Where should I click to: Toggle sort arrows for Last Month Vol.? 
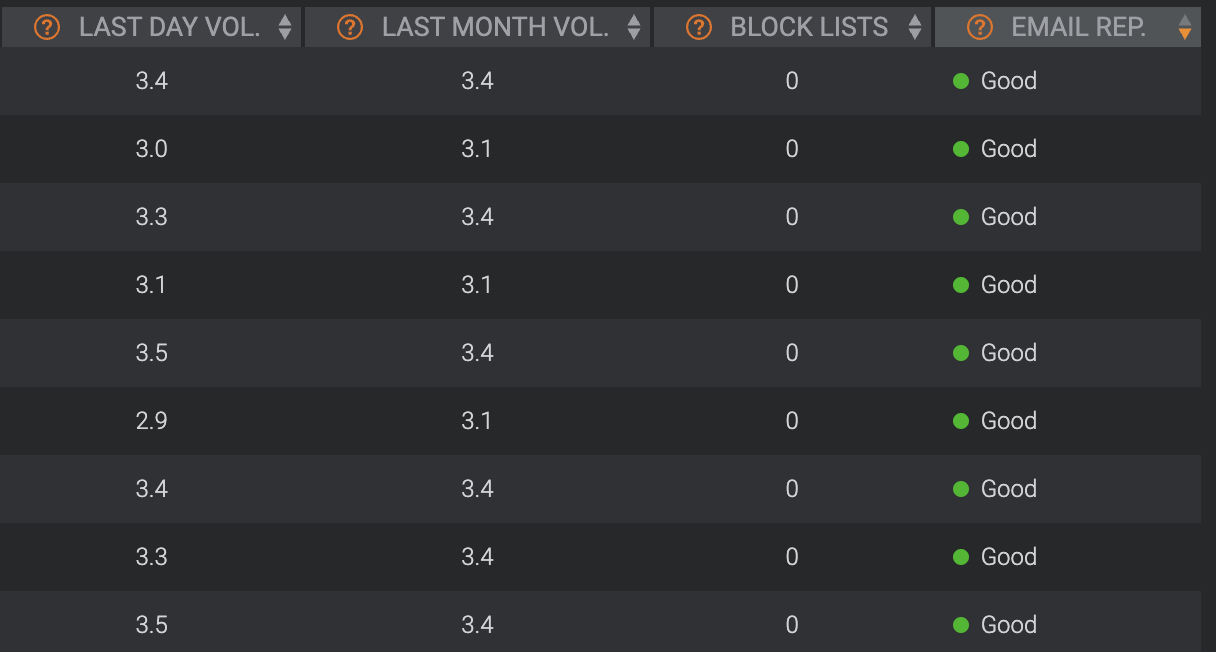pyautogui.click(x=634, y=27)
